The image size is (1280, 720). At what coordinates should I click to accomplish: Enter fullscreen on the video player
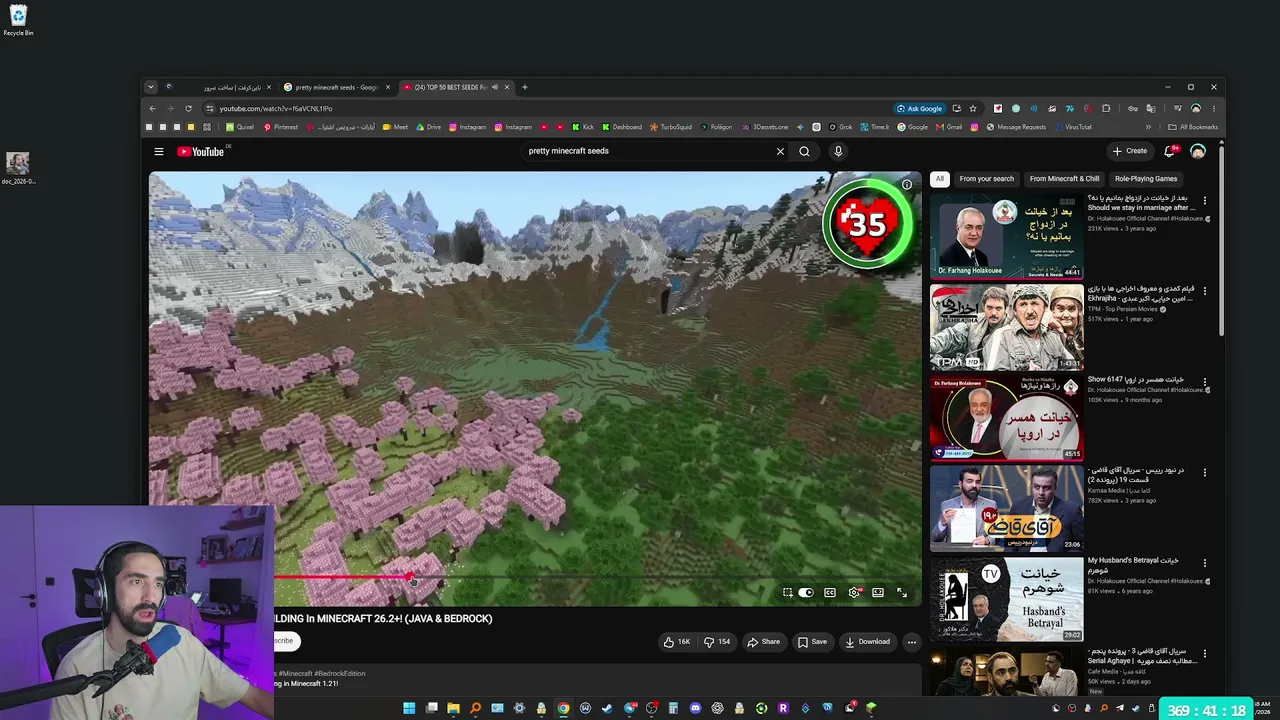902,593
